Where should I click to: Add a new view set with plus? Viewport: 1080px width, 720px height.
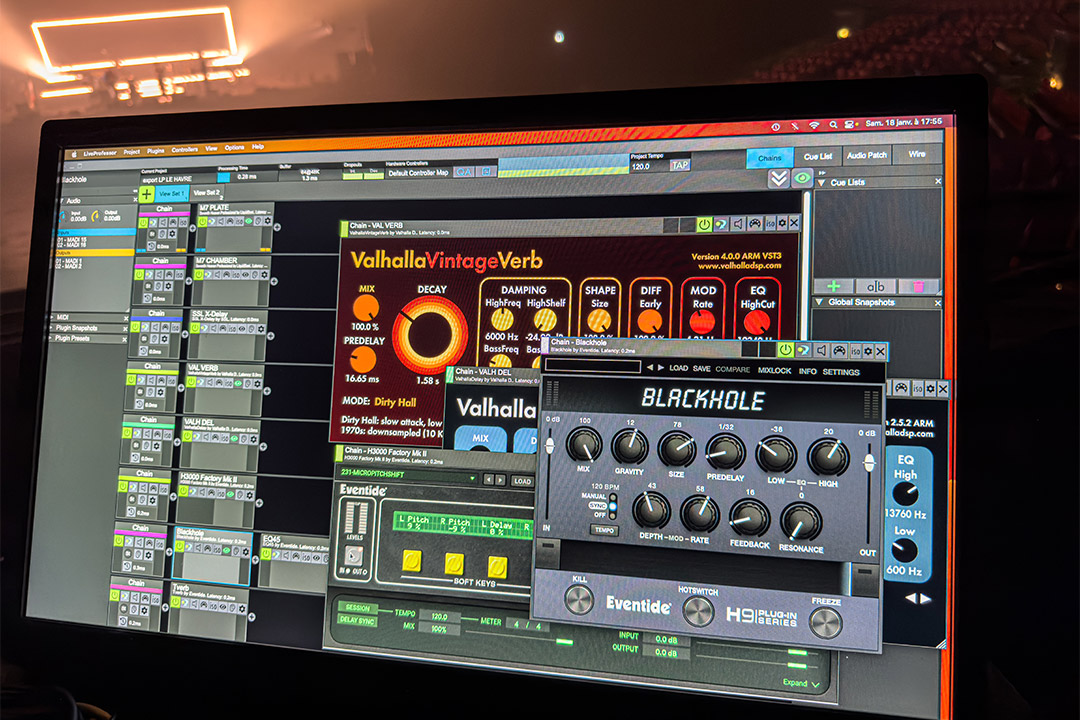click(147, 194)
